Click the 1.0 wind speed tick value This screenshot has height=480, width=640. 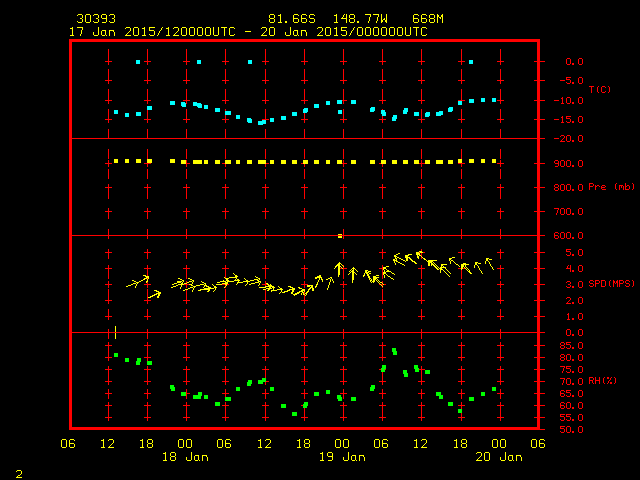click(574, 317)
